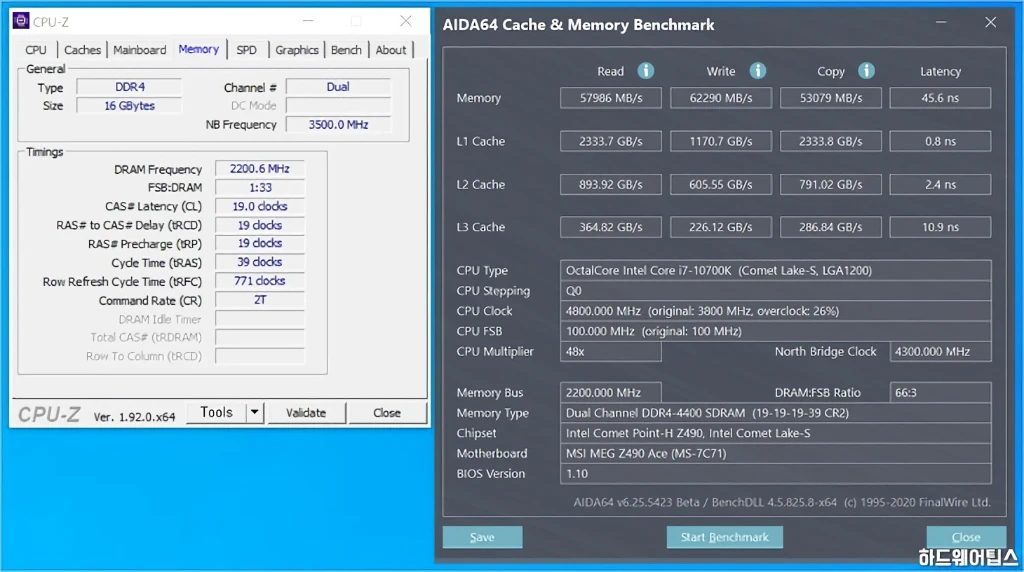This screenshot has width=1024, height=572.
Task: Click the Chipset field Intel Comet Point-H Z490
Action: coord(776,433)
